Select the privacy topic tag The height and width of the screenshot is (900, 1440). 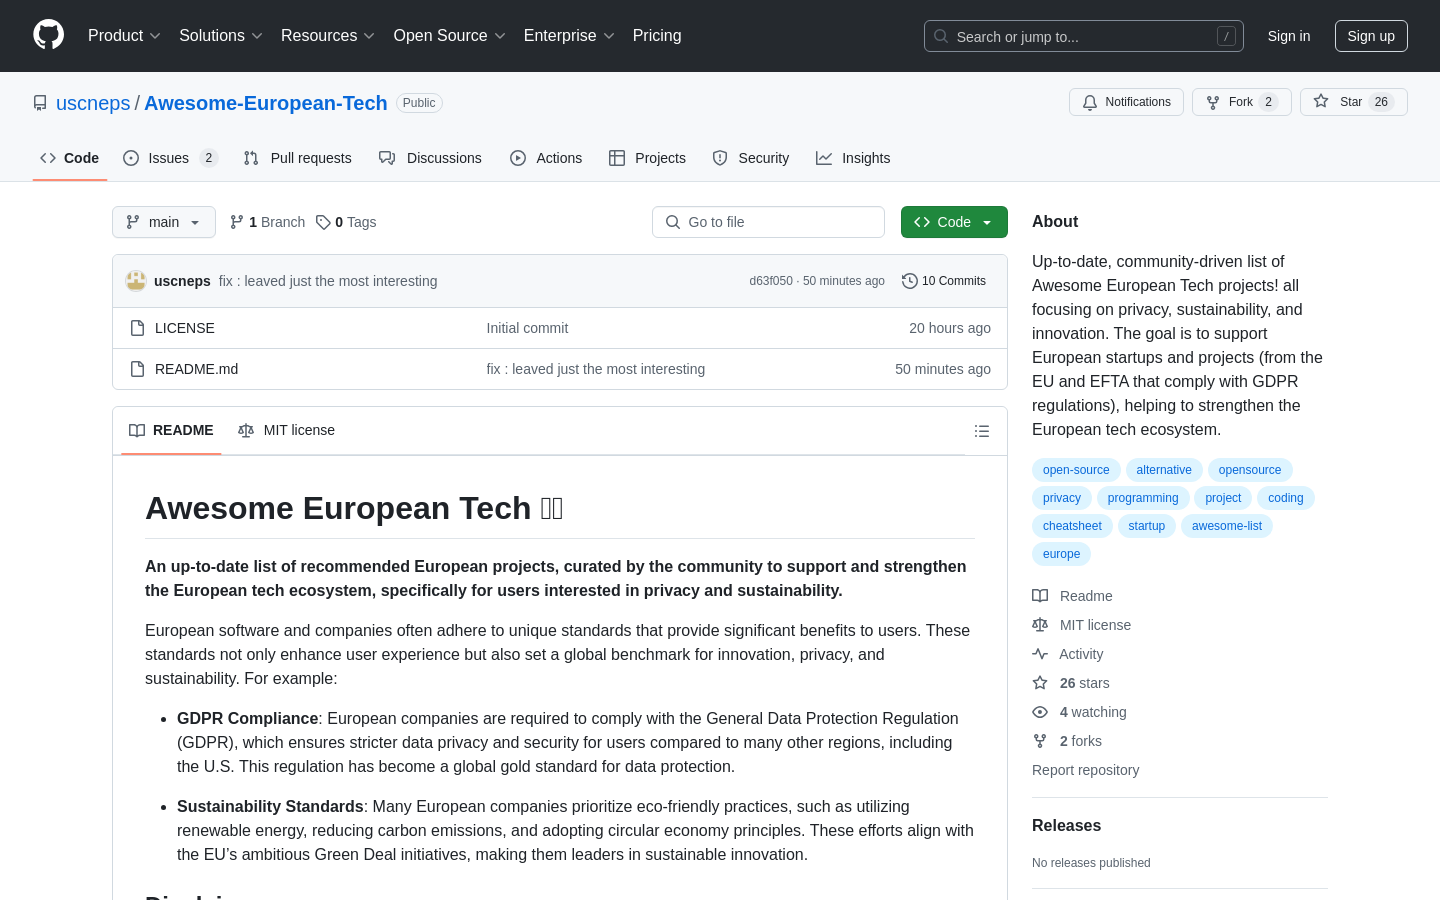[x=1062, y=498]
